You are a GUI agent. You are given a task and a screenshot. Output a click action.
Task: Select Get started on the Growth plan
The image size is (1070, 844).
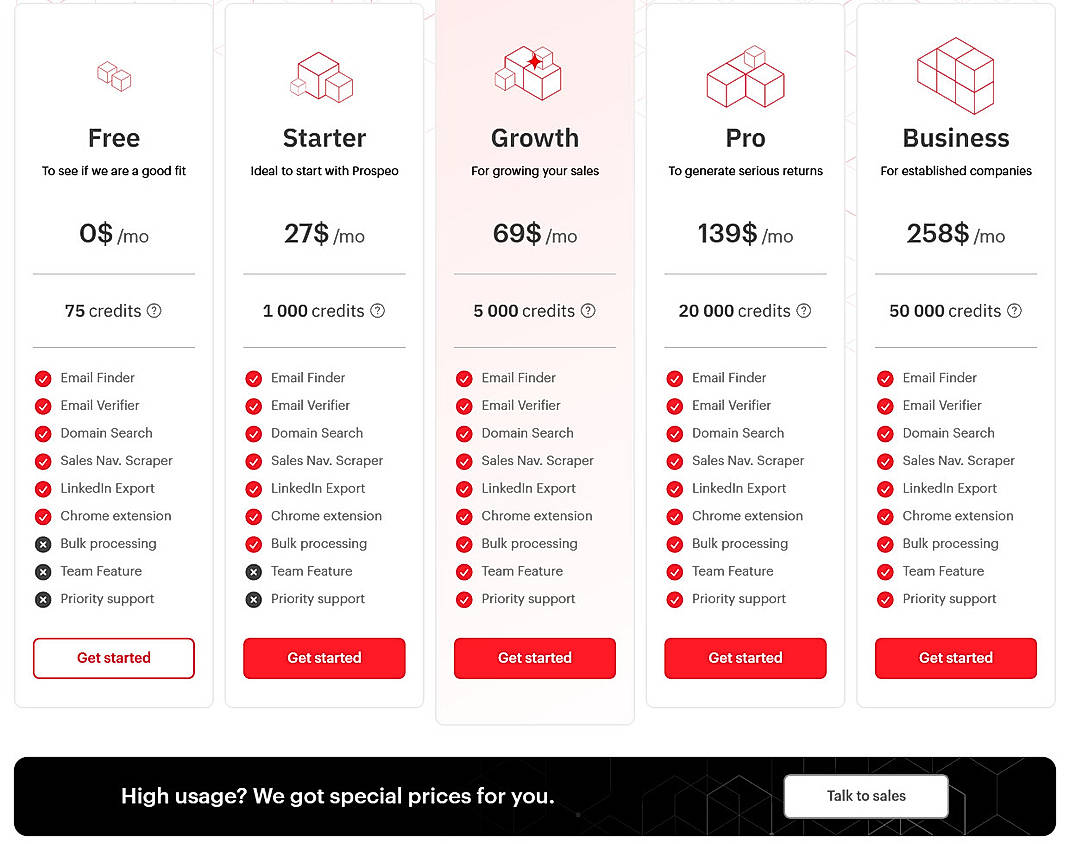534,658
